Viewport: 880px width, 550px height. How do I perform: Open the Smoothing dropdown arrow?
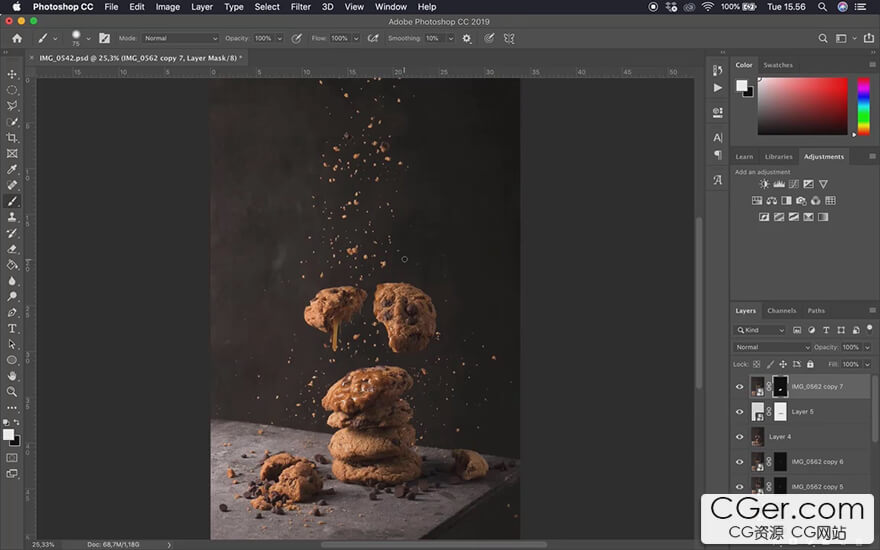click(x=450, y=38)
